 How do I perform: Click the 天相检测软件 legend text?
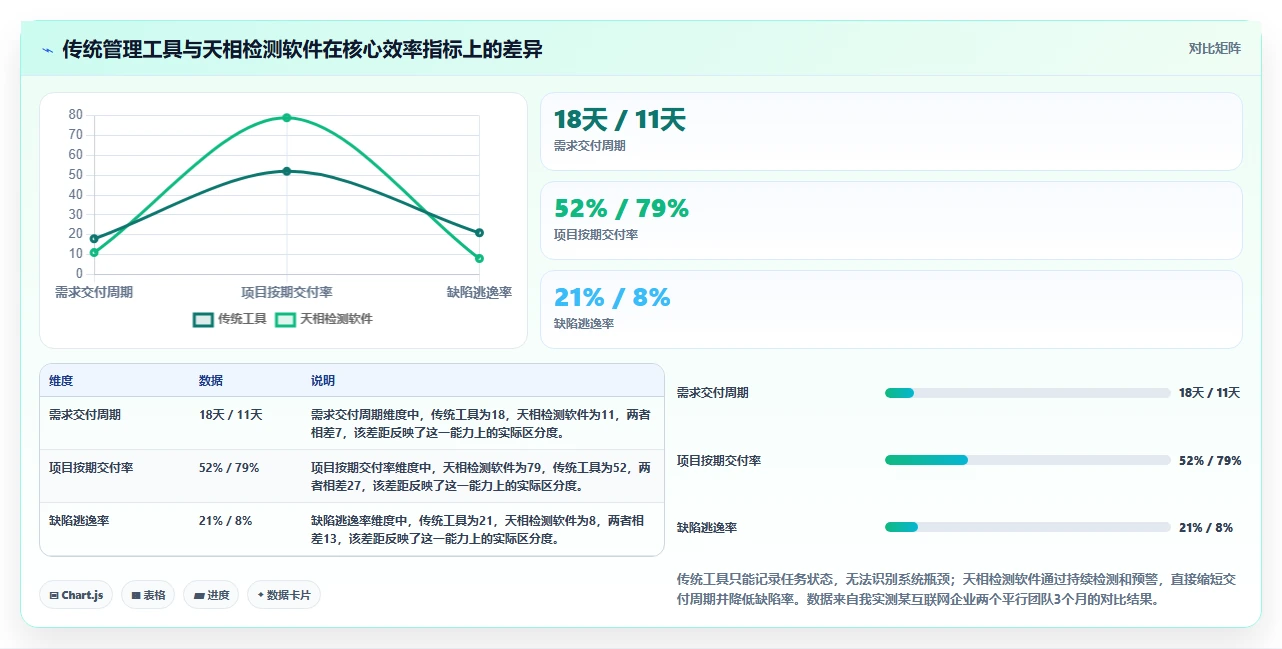[x=336, y=319]
